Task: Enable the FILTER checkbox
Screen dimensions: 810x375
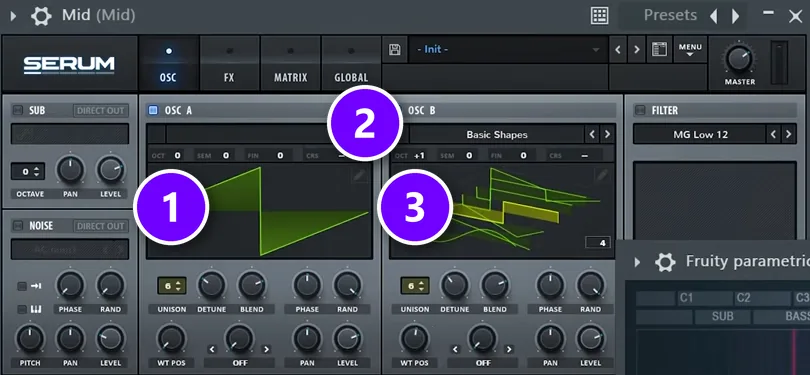Action: pyautogui.click(x=640, y=110)
